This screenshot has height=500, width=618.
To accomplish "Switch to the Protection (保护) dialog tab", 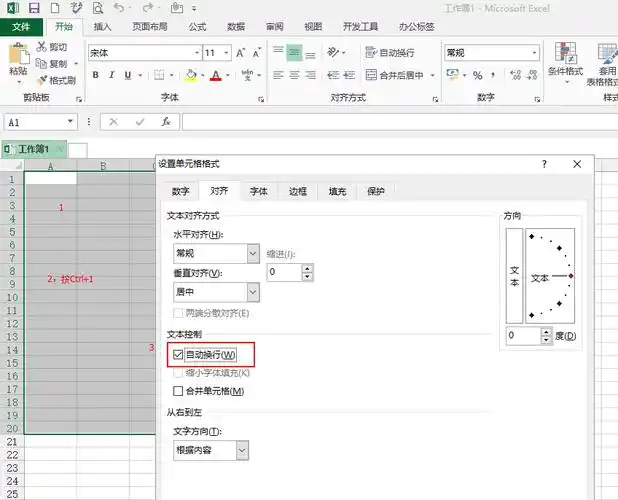I will tap(376, 191).
